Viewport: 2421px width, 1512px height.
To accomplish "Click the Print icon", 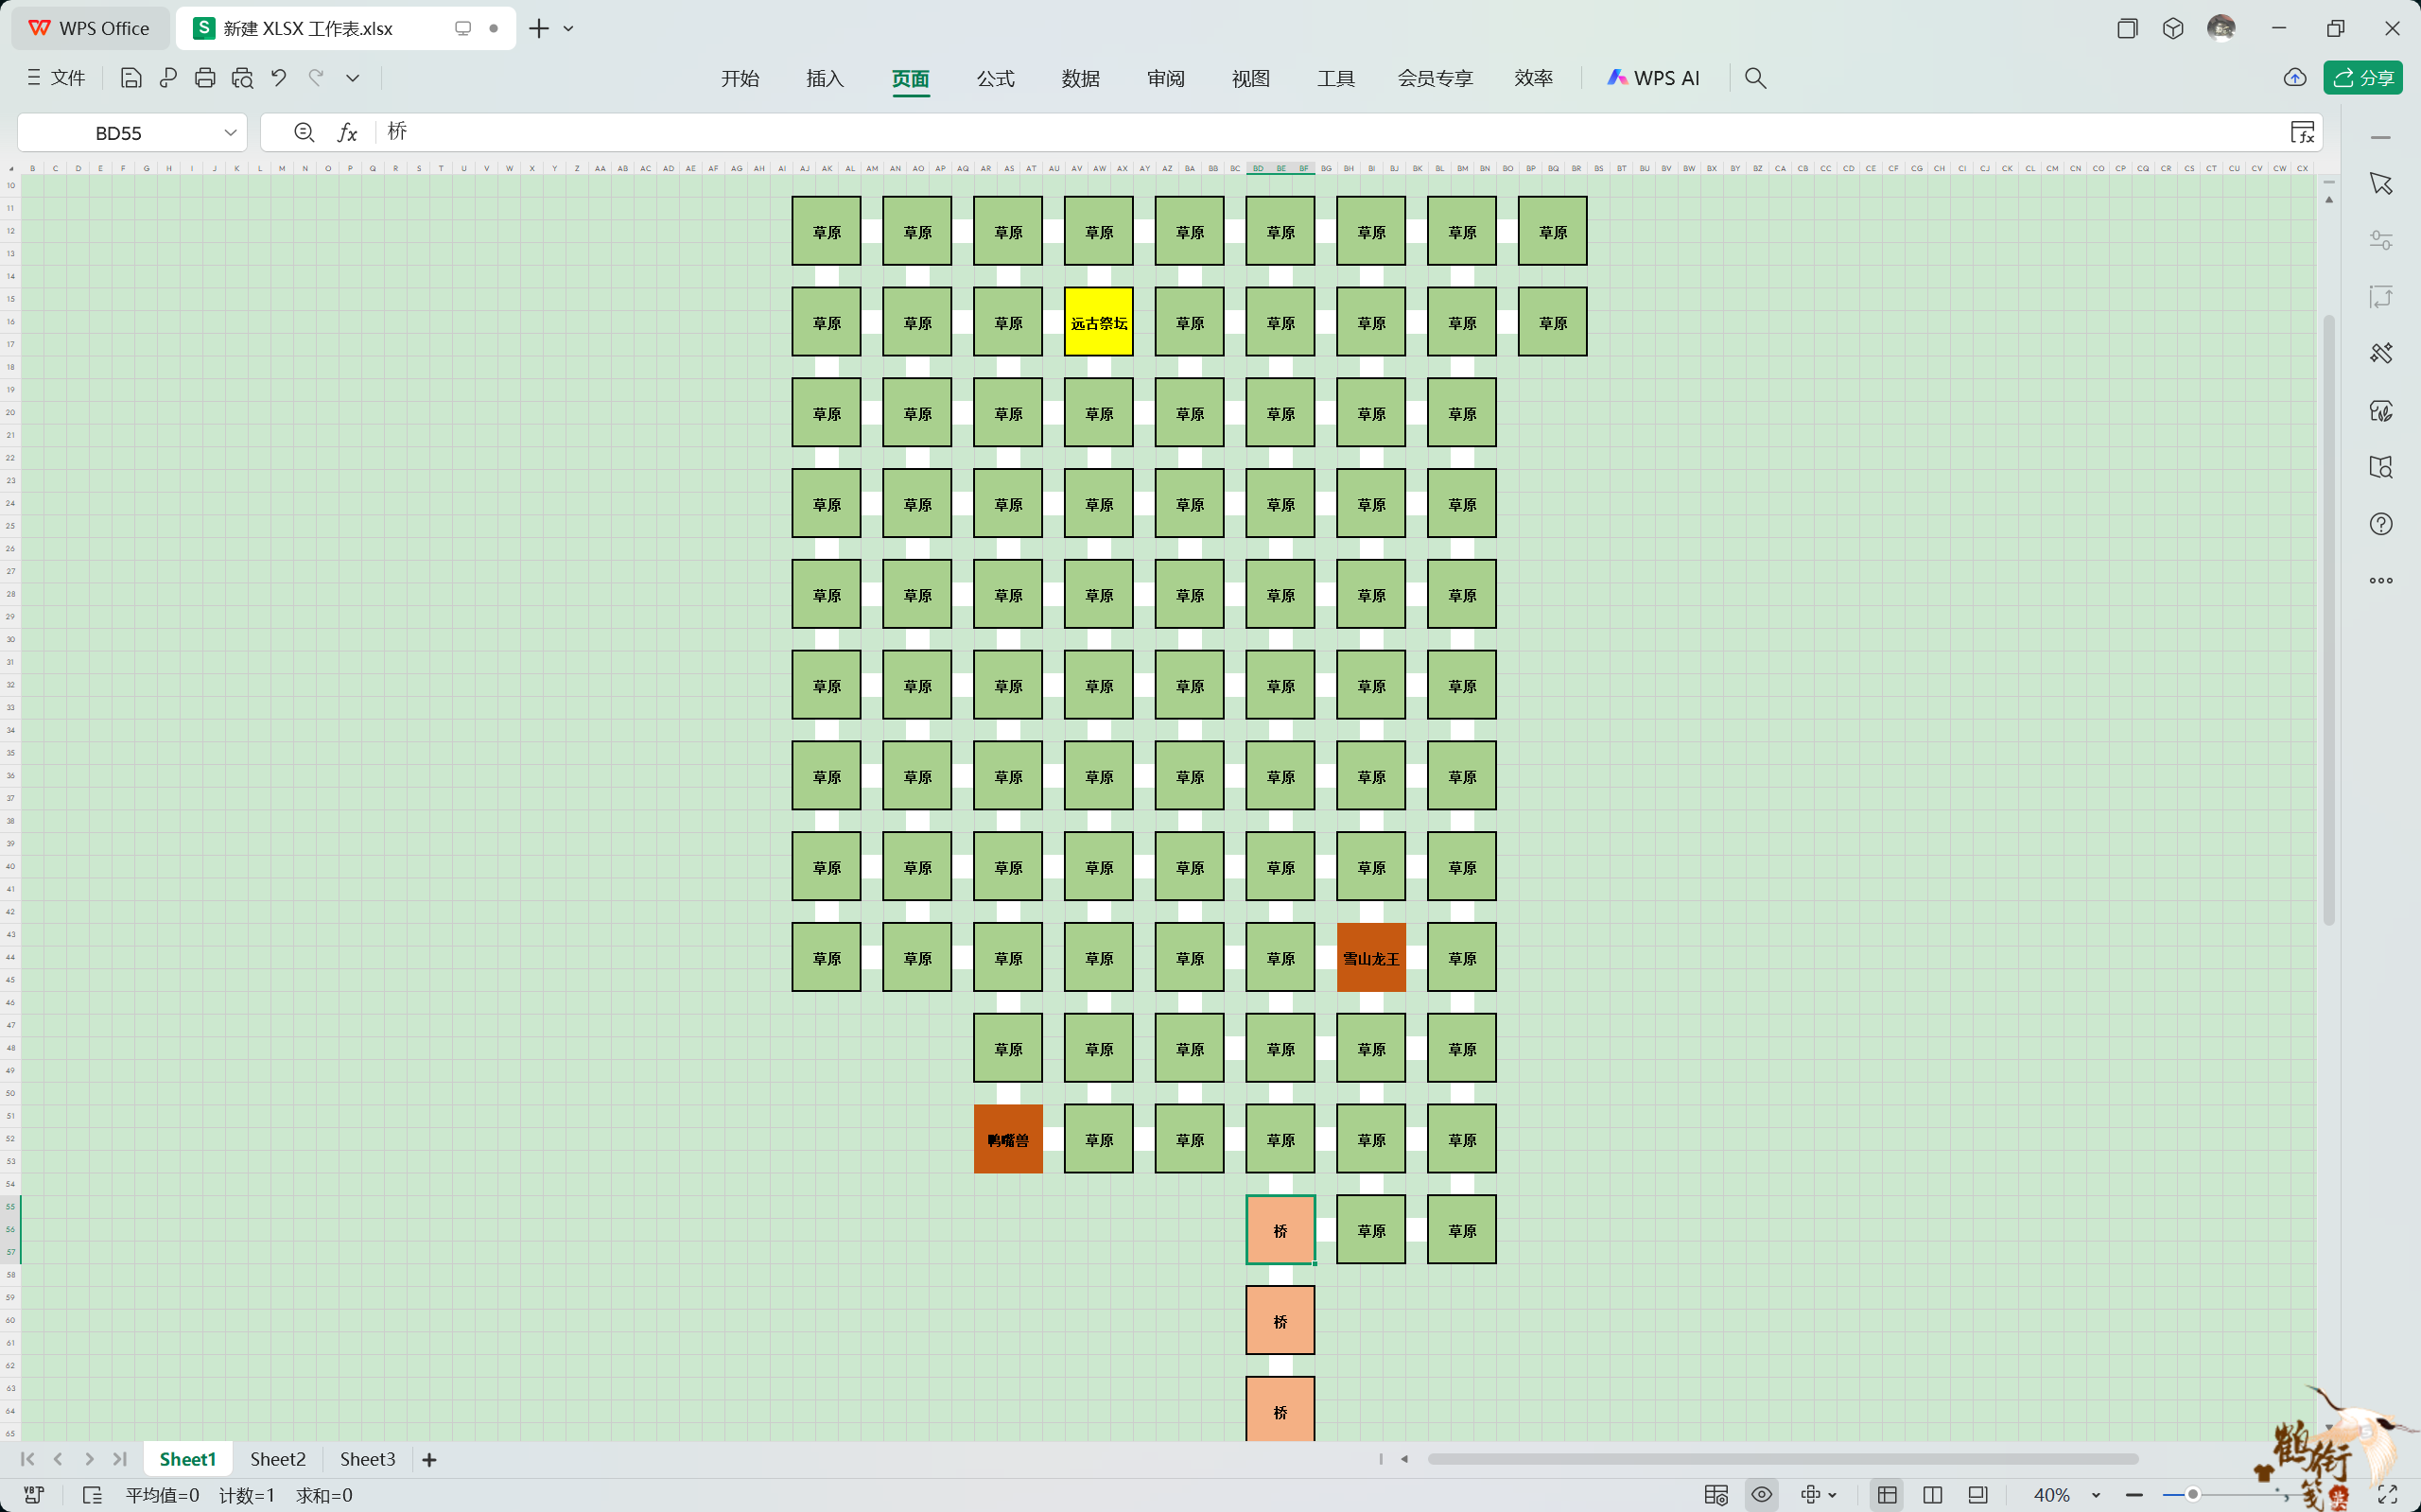I will pyautogui.click(x=205, y=78).
